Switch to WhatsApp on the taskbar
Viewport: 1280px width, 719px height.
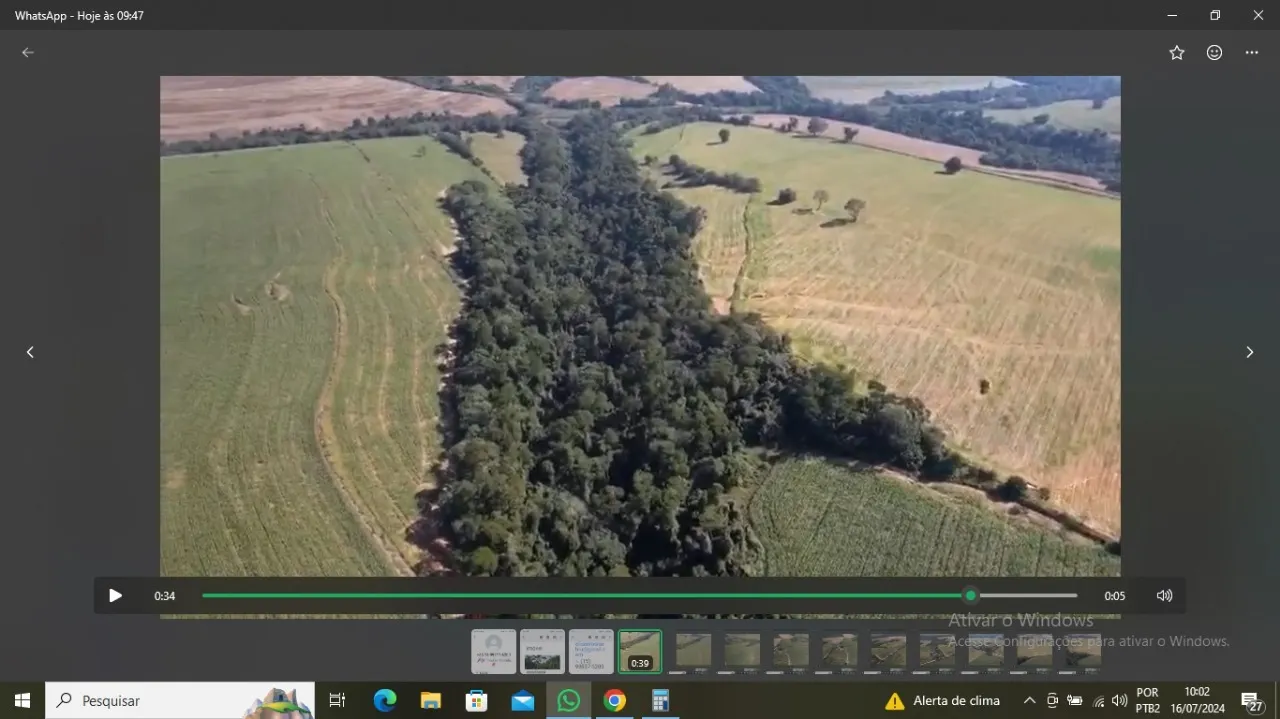[569, 701]
